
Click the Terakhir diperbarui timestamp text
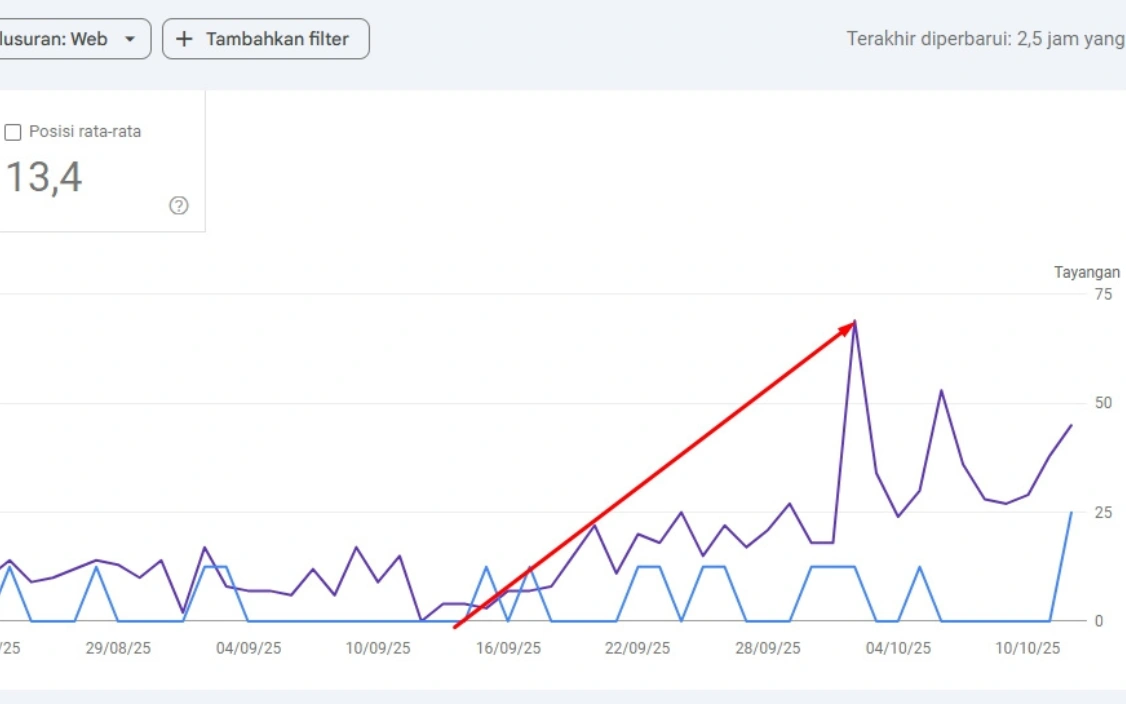click(x=985, y=39)
